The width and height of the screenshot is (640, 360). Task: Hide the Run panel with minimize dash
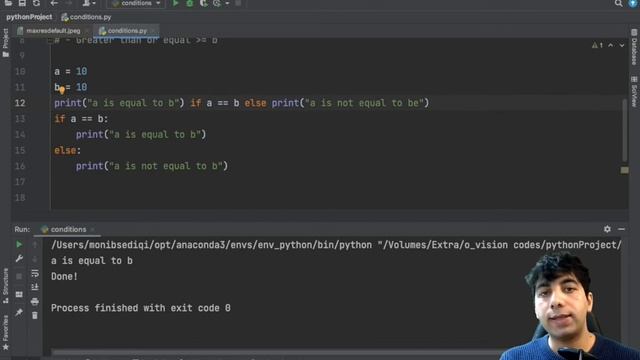pos(621,229)
